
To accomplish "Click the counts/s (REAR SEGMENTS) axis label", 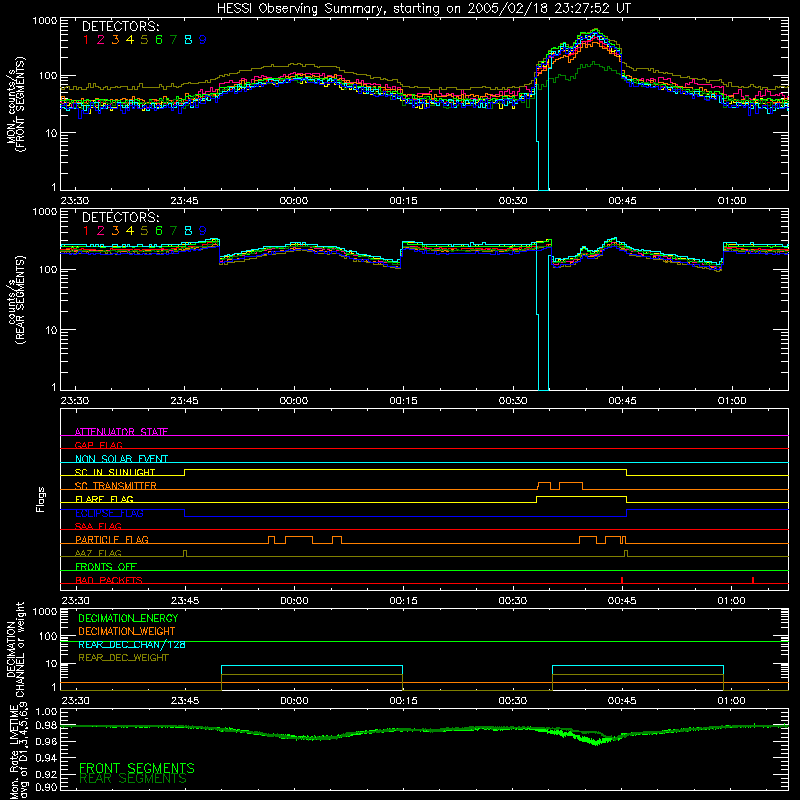I will tap(15, 300).
